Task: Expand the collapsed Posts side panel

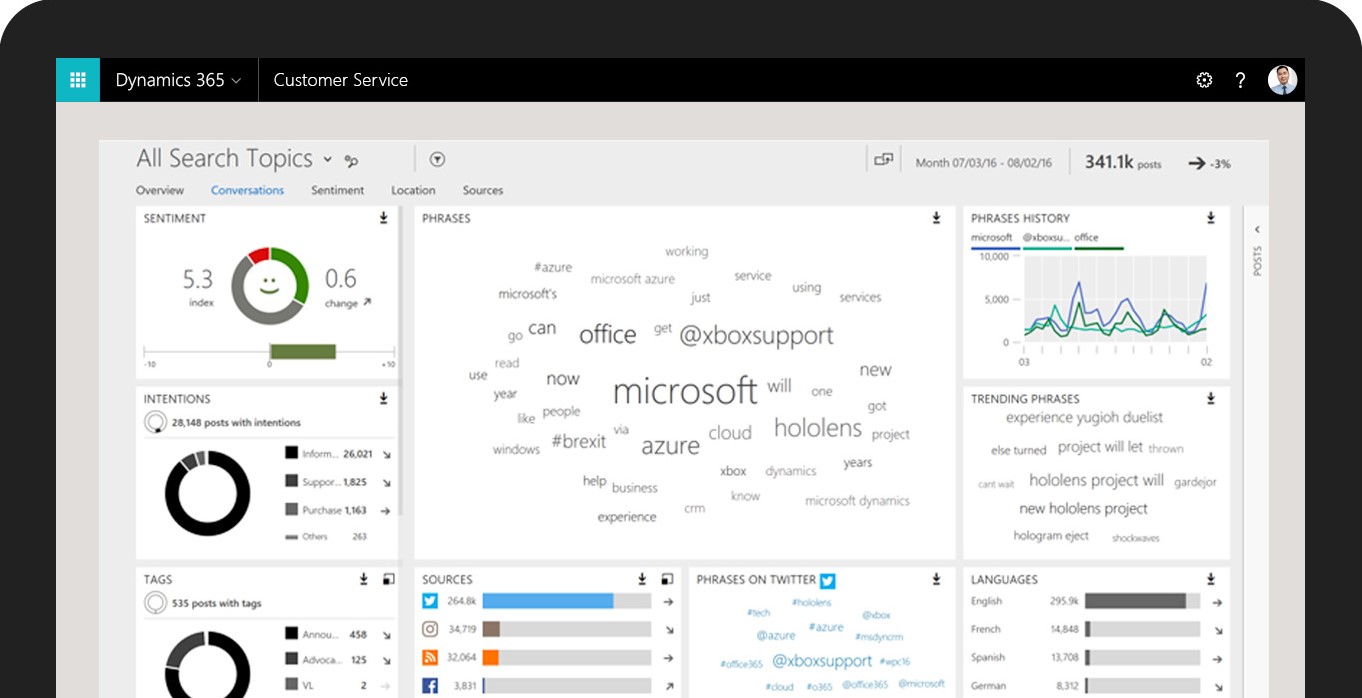Action: (1257, 229)
